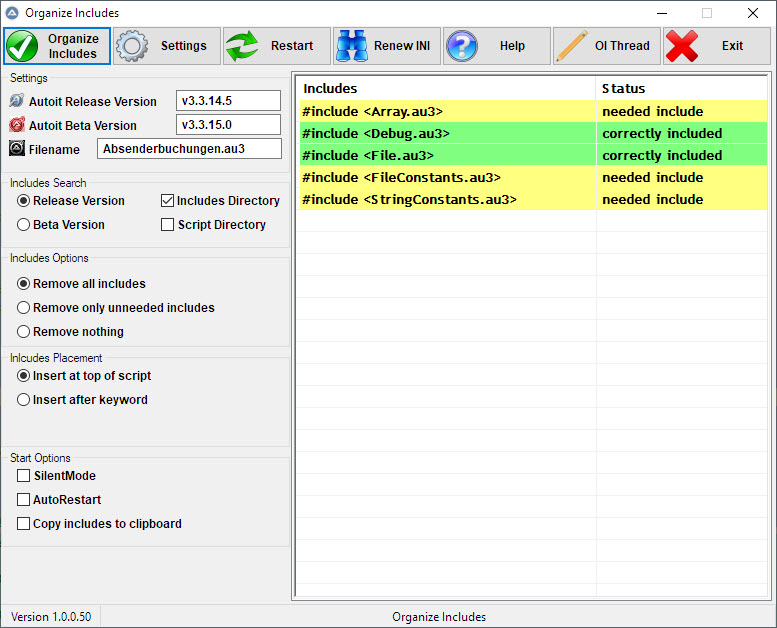The width and height of the screenshot is (777, 628).
Task: Choose Remove only unneeded includes
Action: pos(24,308)
